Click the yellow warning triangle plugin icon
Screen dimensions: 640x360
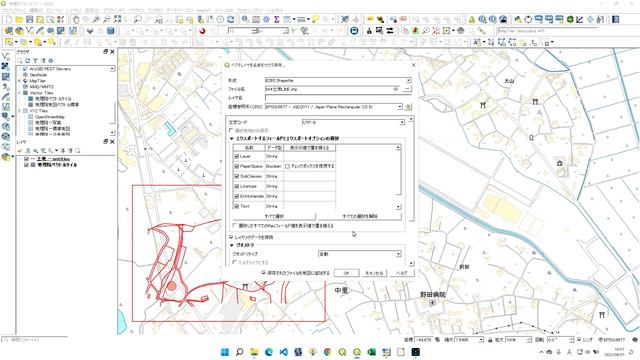pos(471,19)
